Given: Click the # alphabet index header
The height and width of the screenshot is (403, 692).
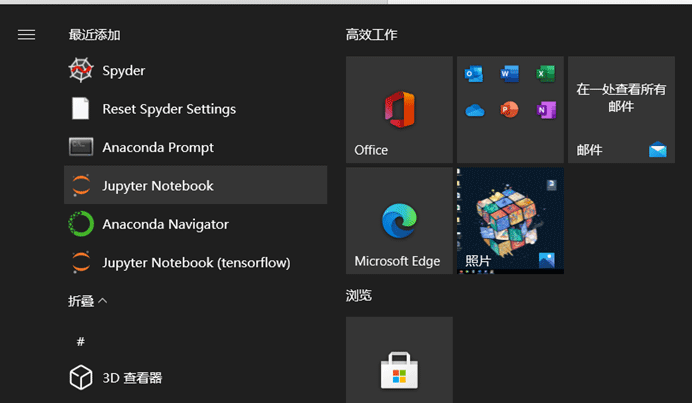Looking at the screenshot, I should coord(80,341).
